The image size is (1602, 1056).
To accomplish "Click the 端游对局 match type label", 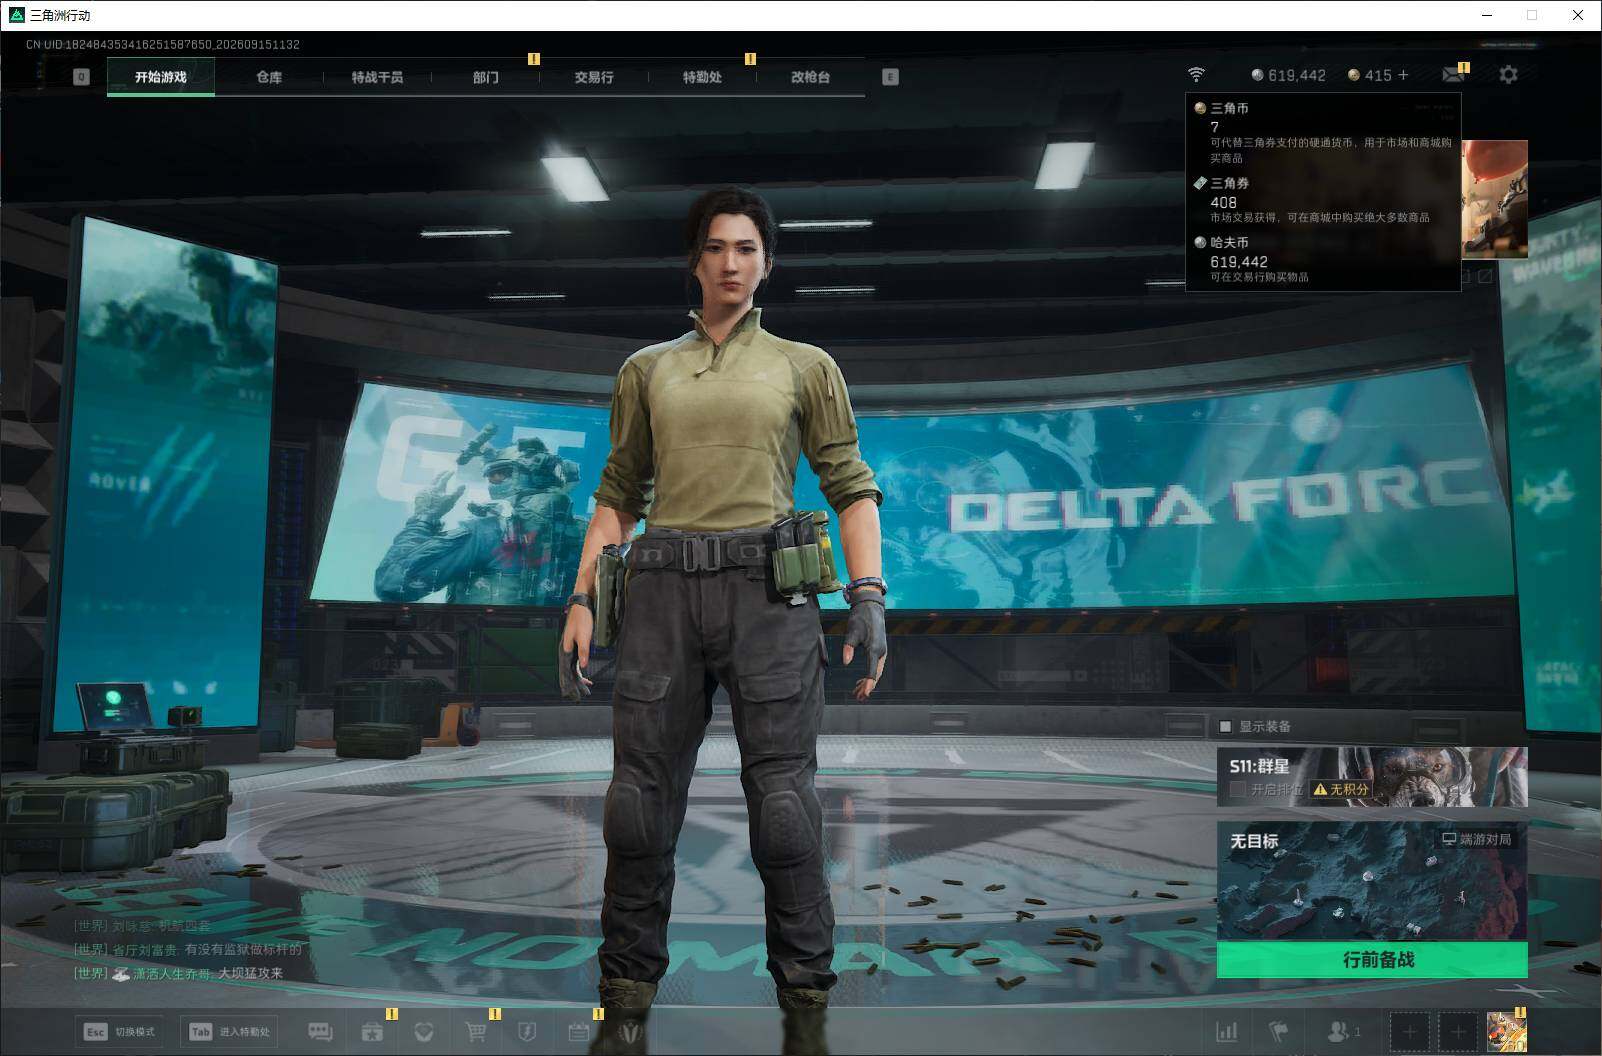I will pos(1476,839).
